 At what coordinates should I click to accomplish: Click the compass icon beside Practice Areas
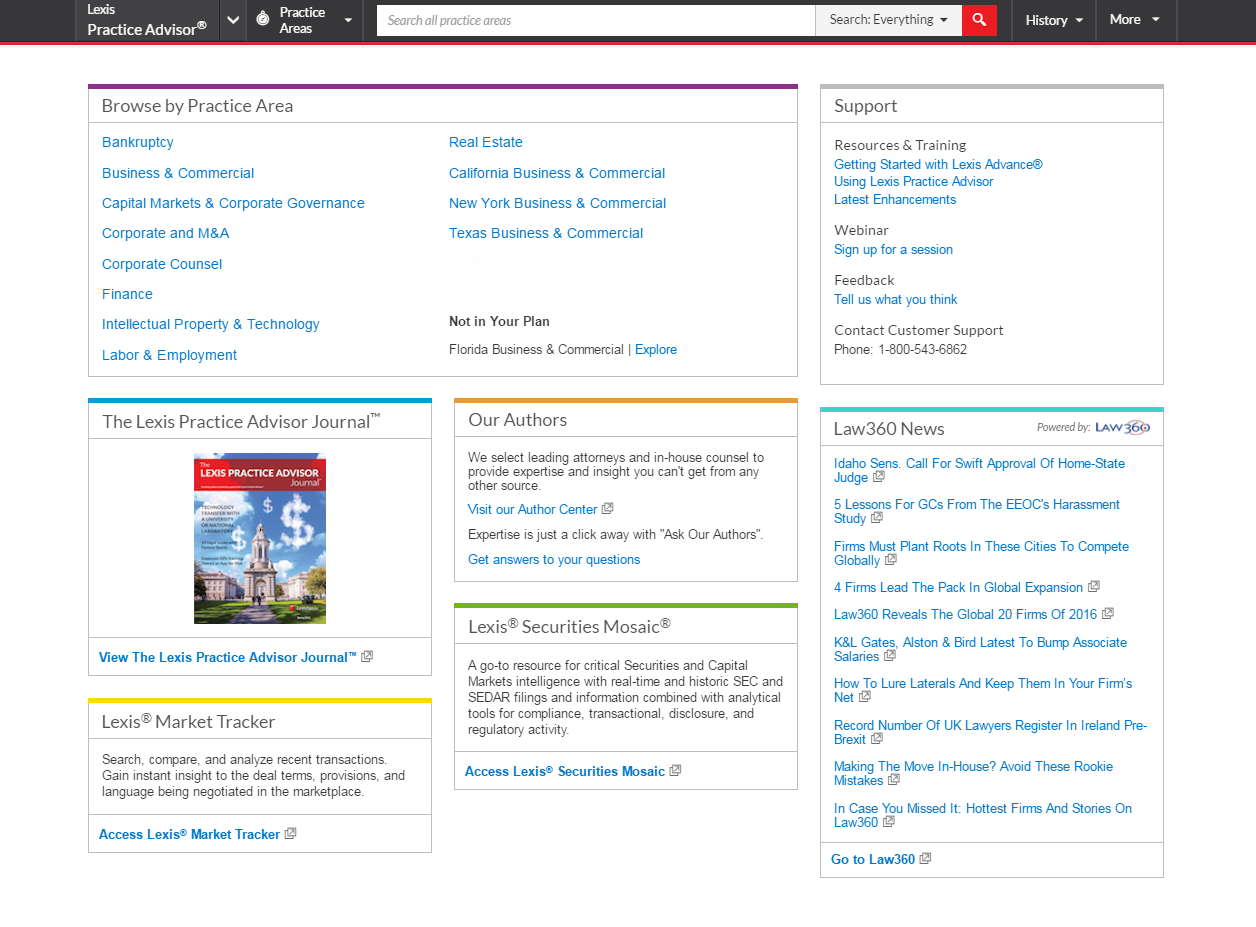pos(263,19)
